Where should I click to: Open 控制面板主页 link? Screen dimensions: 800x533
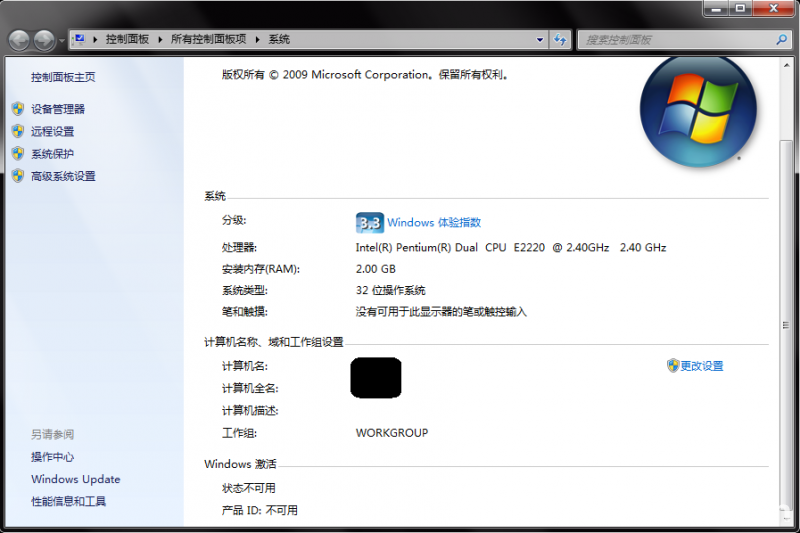tap(63, 77)
